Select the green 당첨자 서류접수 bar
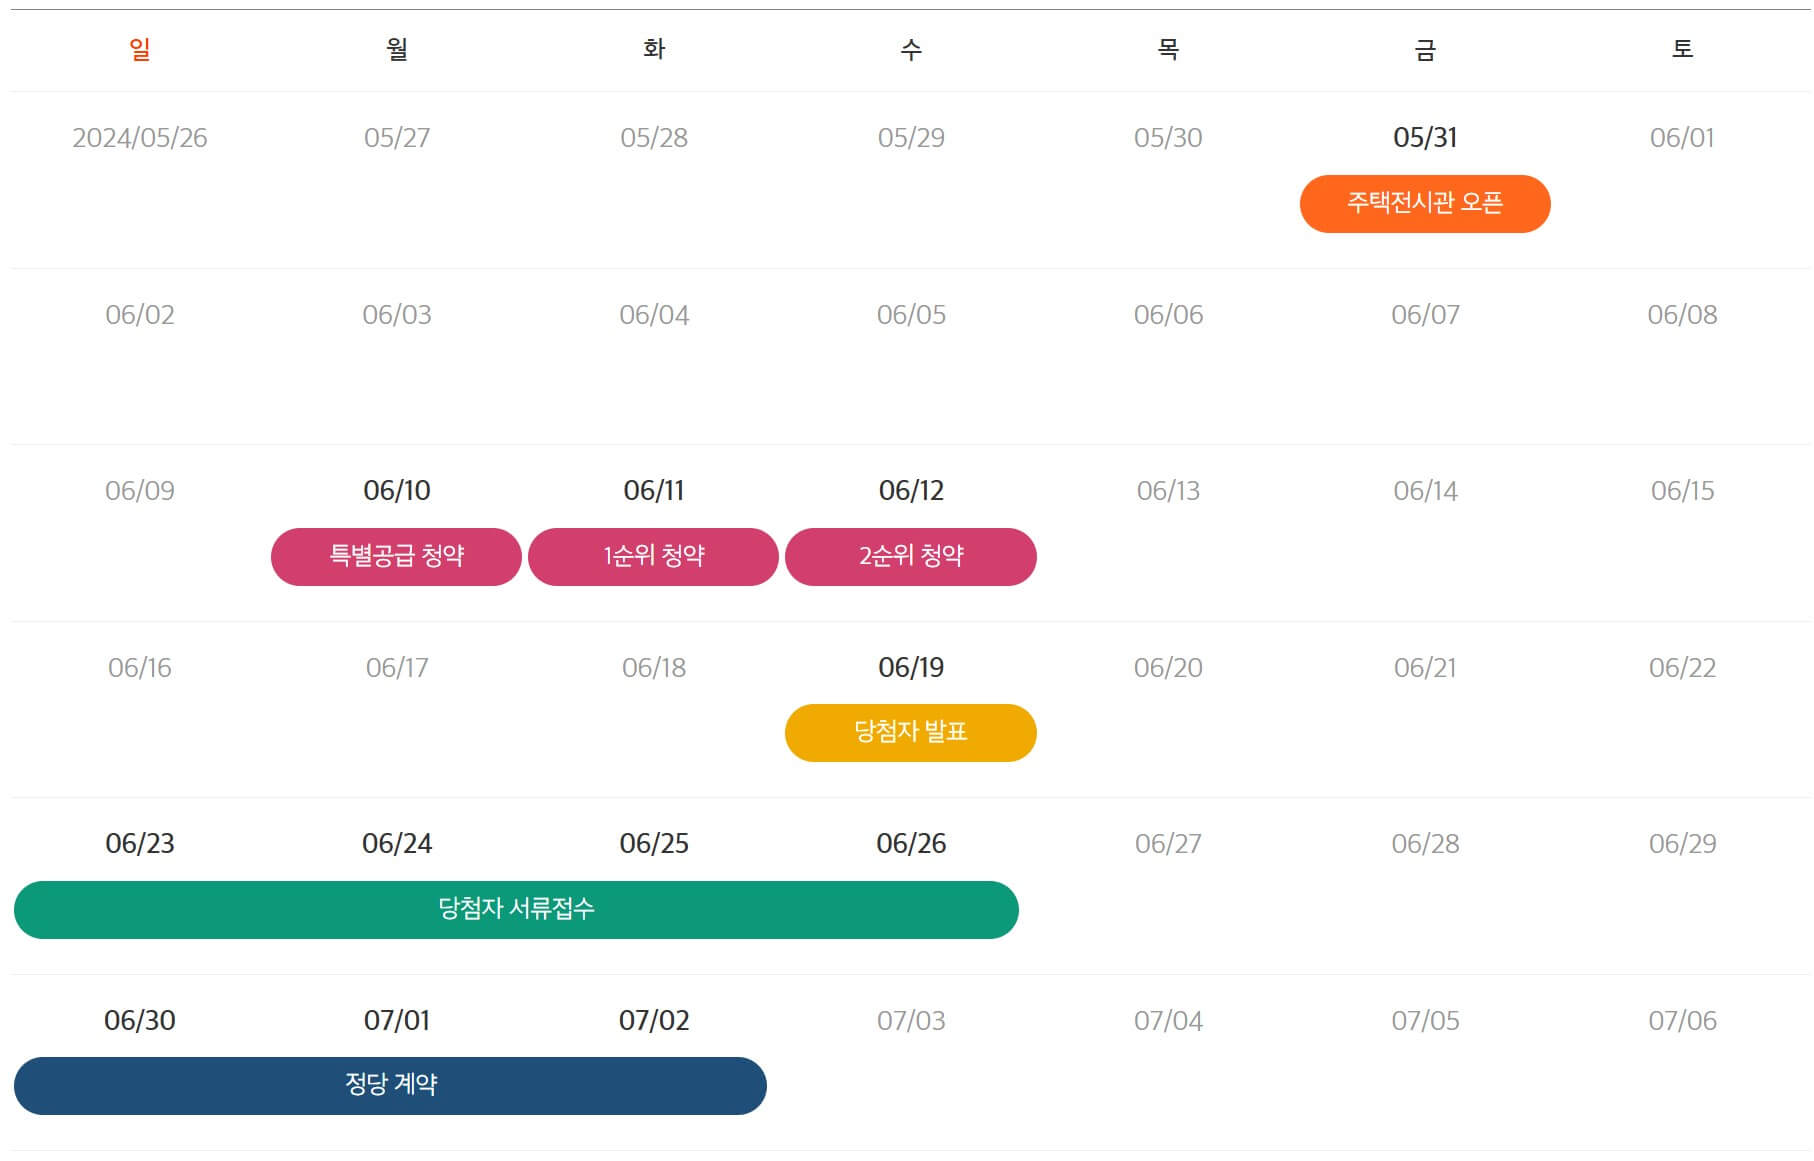This screenshot has height=1161, width=1814. tap(515, 909)
